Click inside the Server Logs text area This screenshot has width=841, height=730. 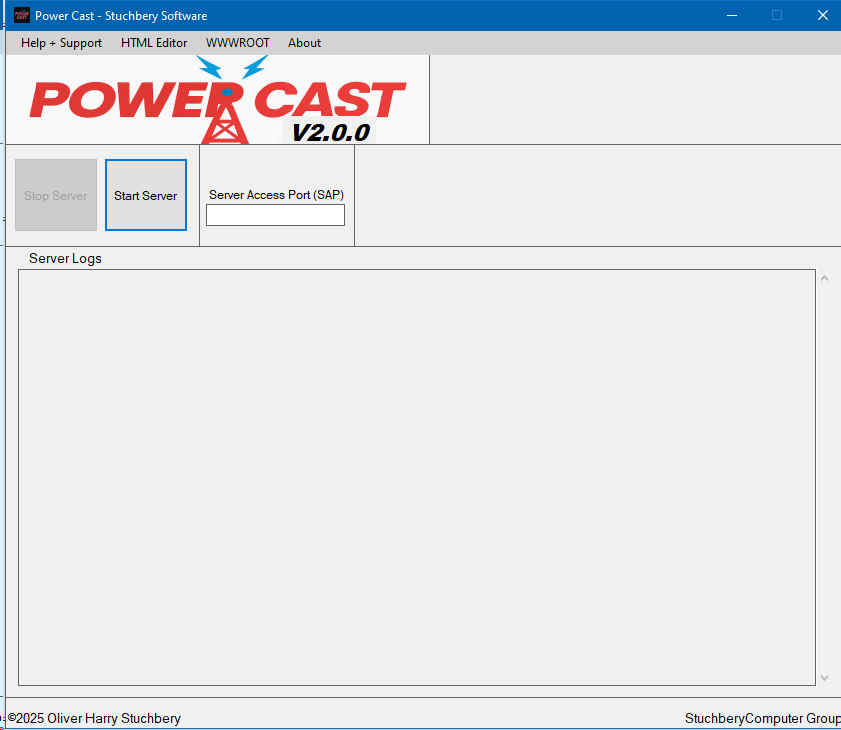[x=417, y=477]
